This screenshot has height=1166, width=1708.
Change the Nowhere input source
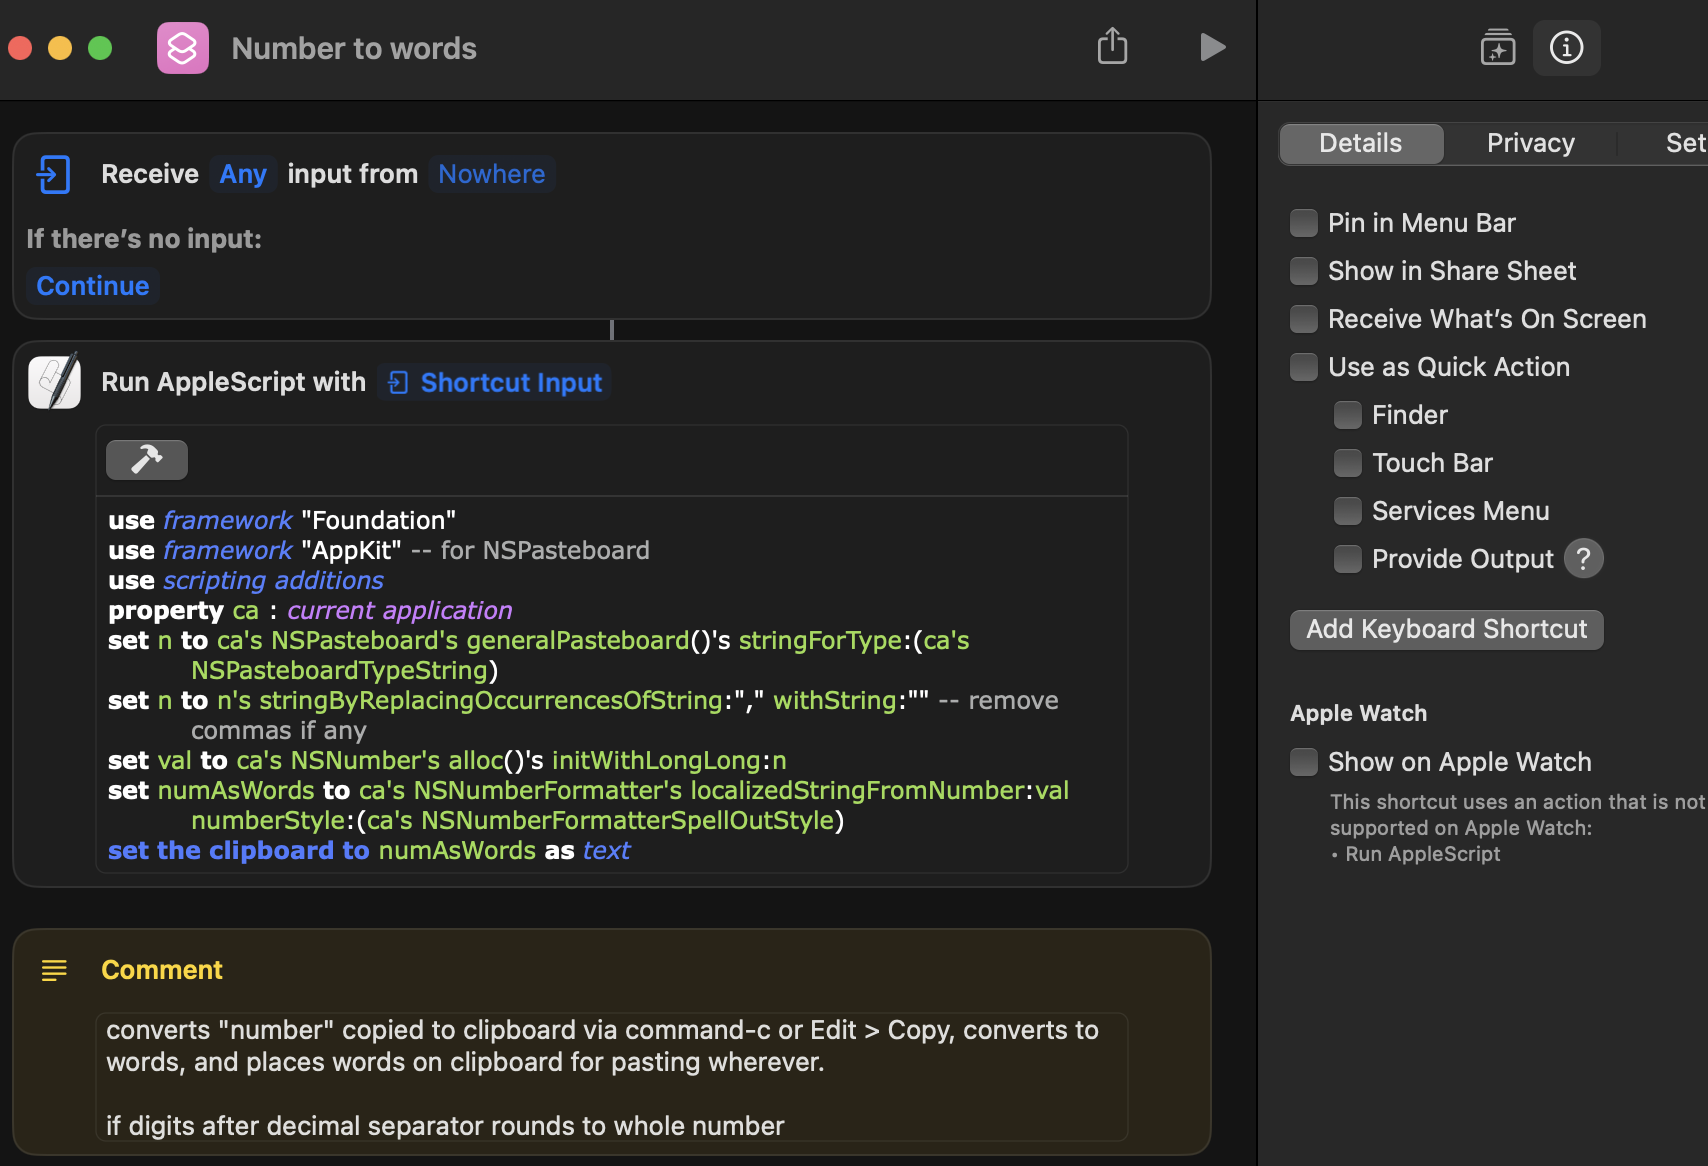pos(492,174)
